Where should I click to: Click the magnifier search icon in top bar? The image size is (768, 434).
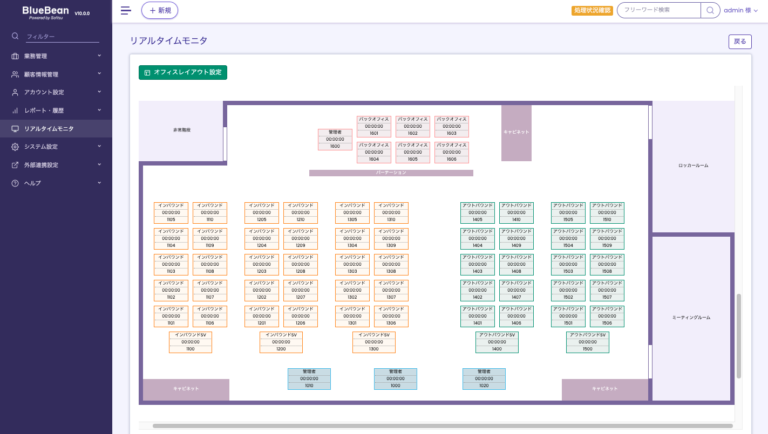(709, 10)
